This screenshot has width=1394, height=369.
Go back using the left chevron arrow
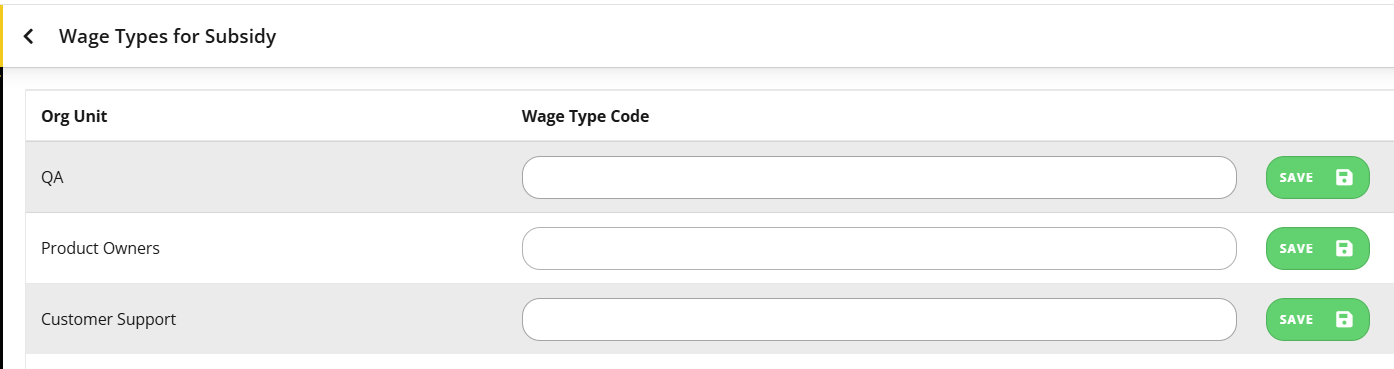pyautogui.click(x=28, y=37)
